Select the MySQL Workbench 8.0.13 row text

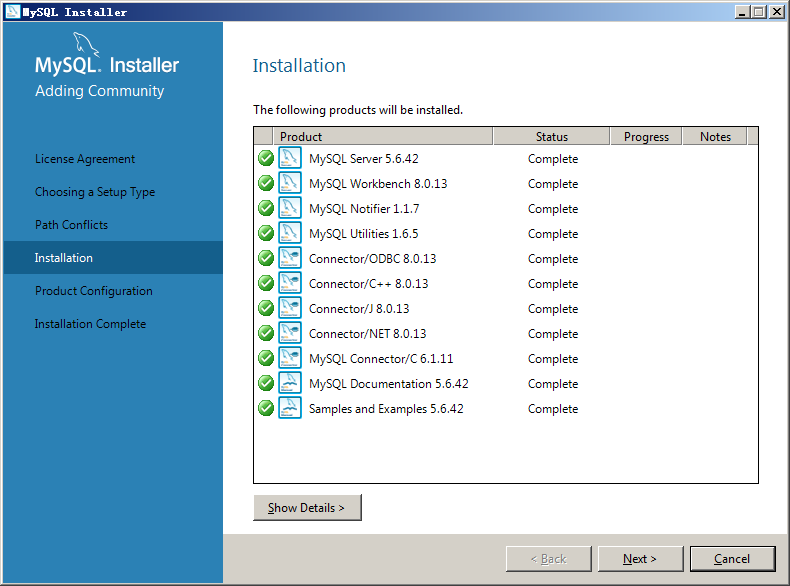pyautogui.click(x=378, y=184)
